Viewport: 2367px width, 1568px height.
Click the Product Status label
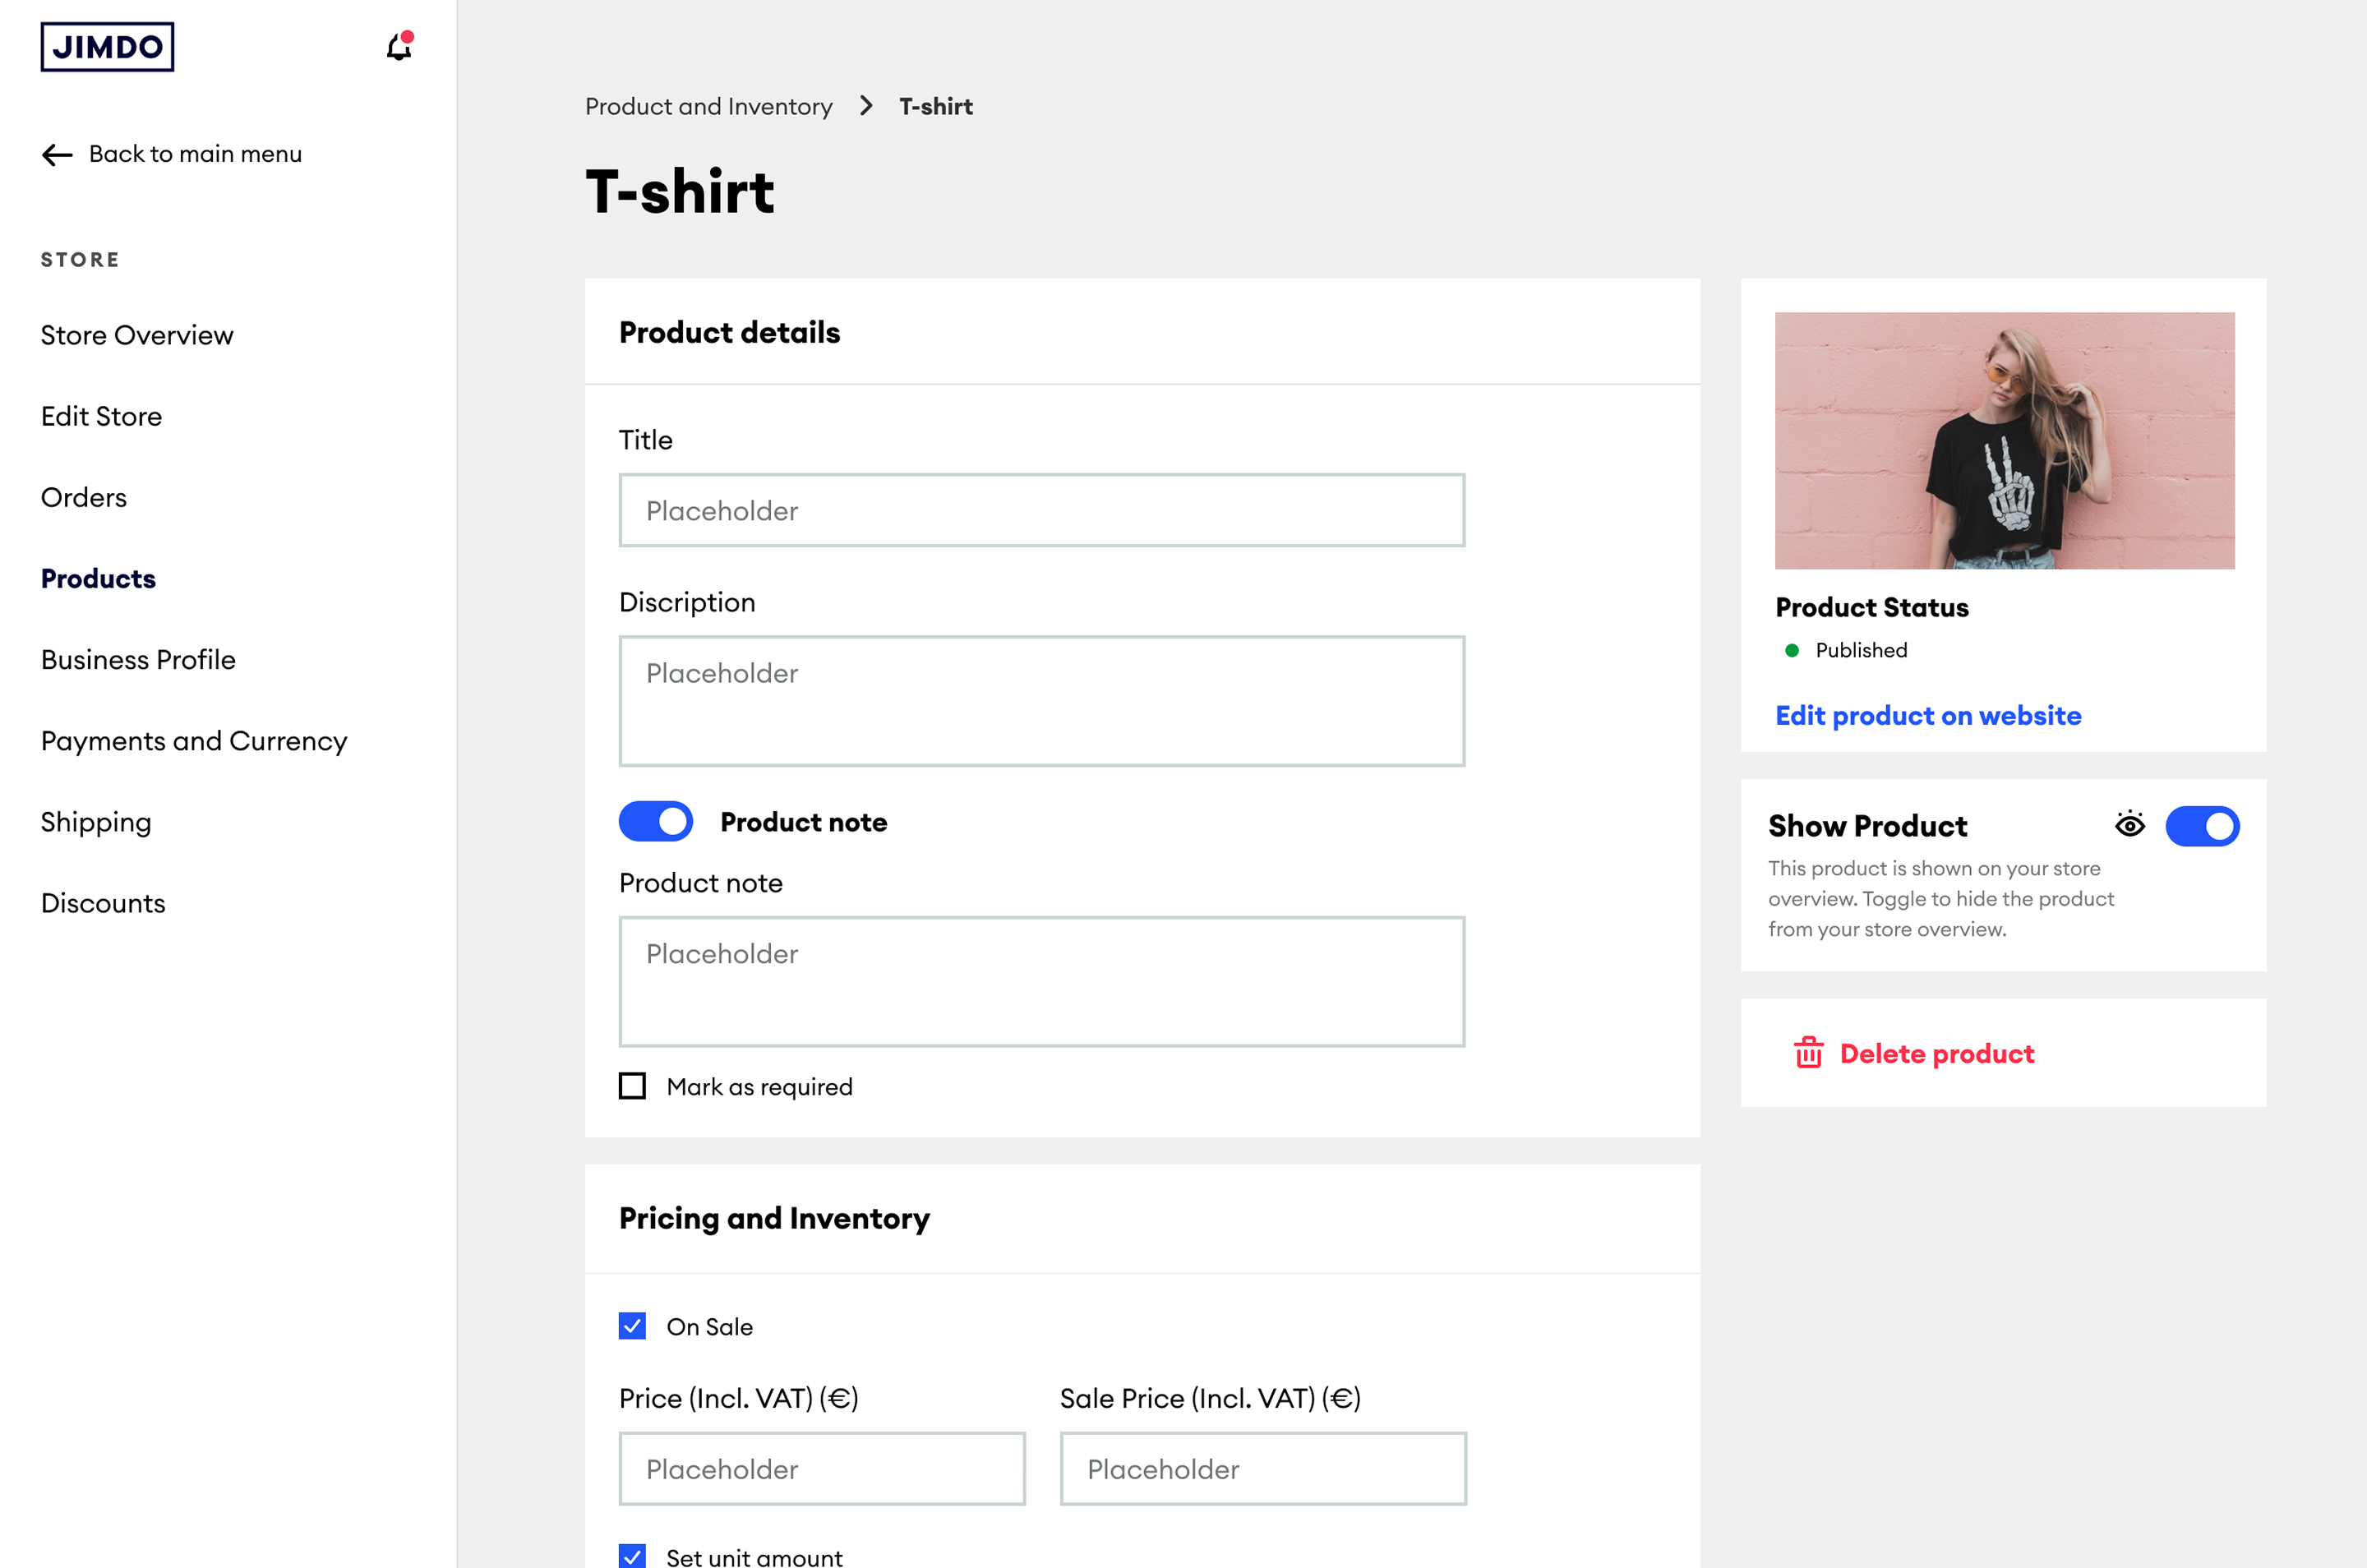coord(1871,607)
